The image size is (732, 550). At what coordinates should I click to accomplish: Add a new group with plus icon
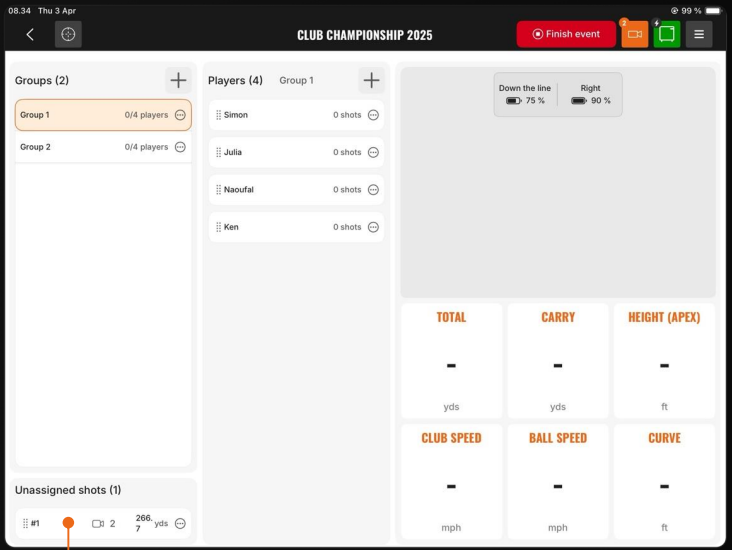click(178, 80)
